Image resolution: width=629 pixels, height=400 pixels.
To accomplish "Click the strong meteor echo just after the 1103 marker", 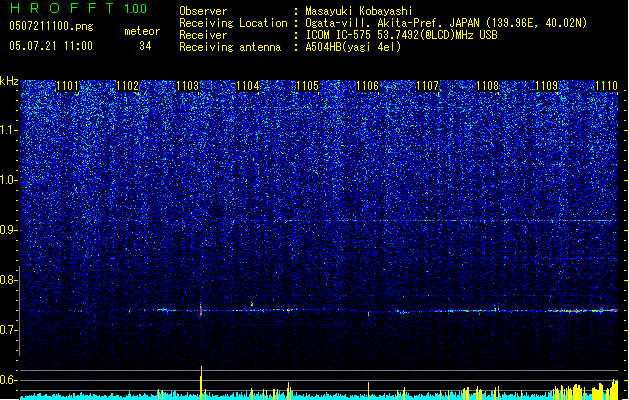I will click(201, 310).
